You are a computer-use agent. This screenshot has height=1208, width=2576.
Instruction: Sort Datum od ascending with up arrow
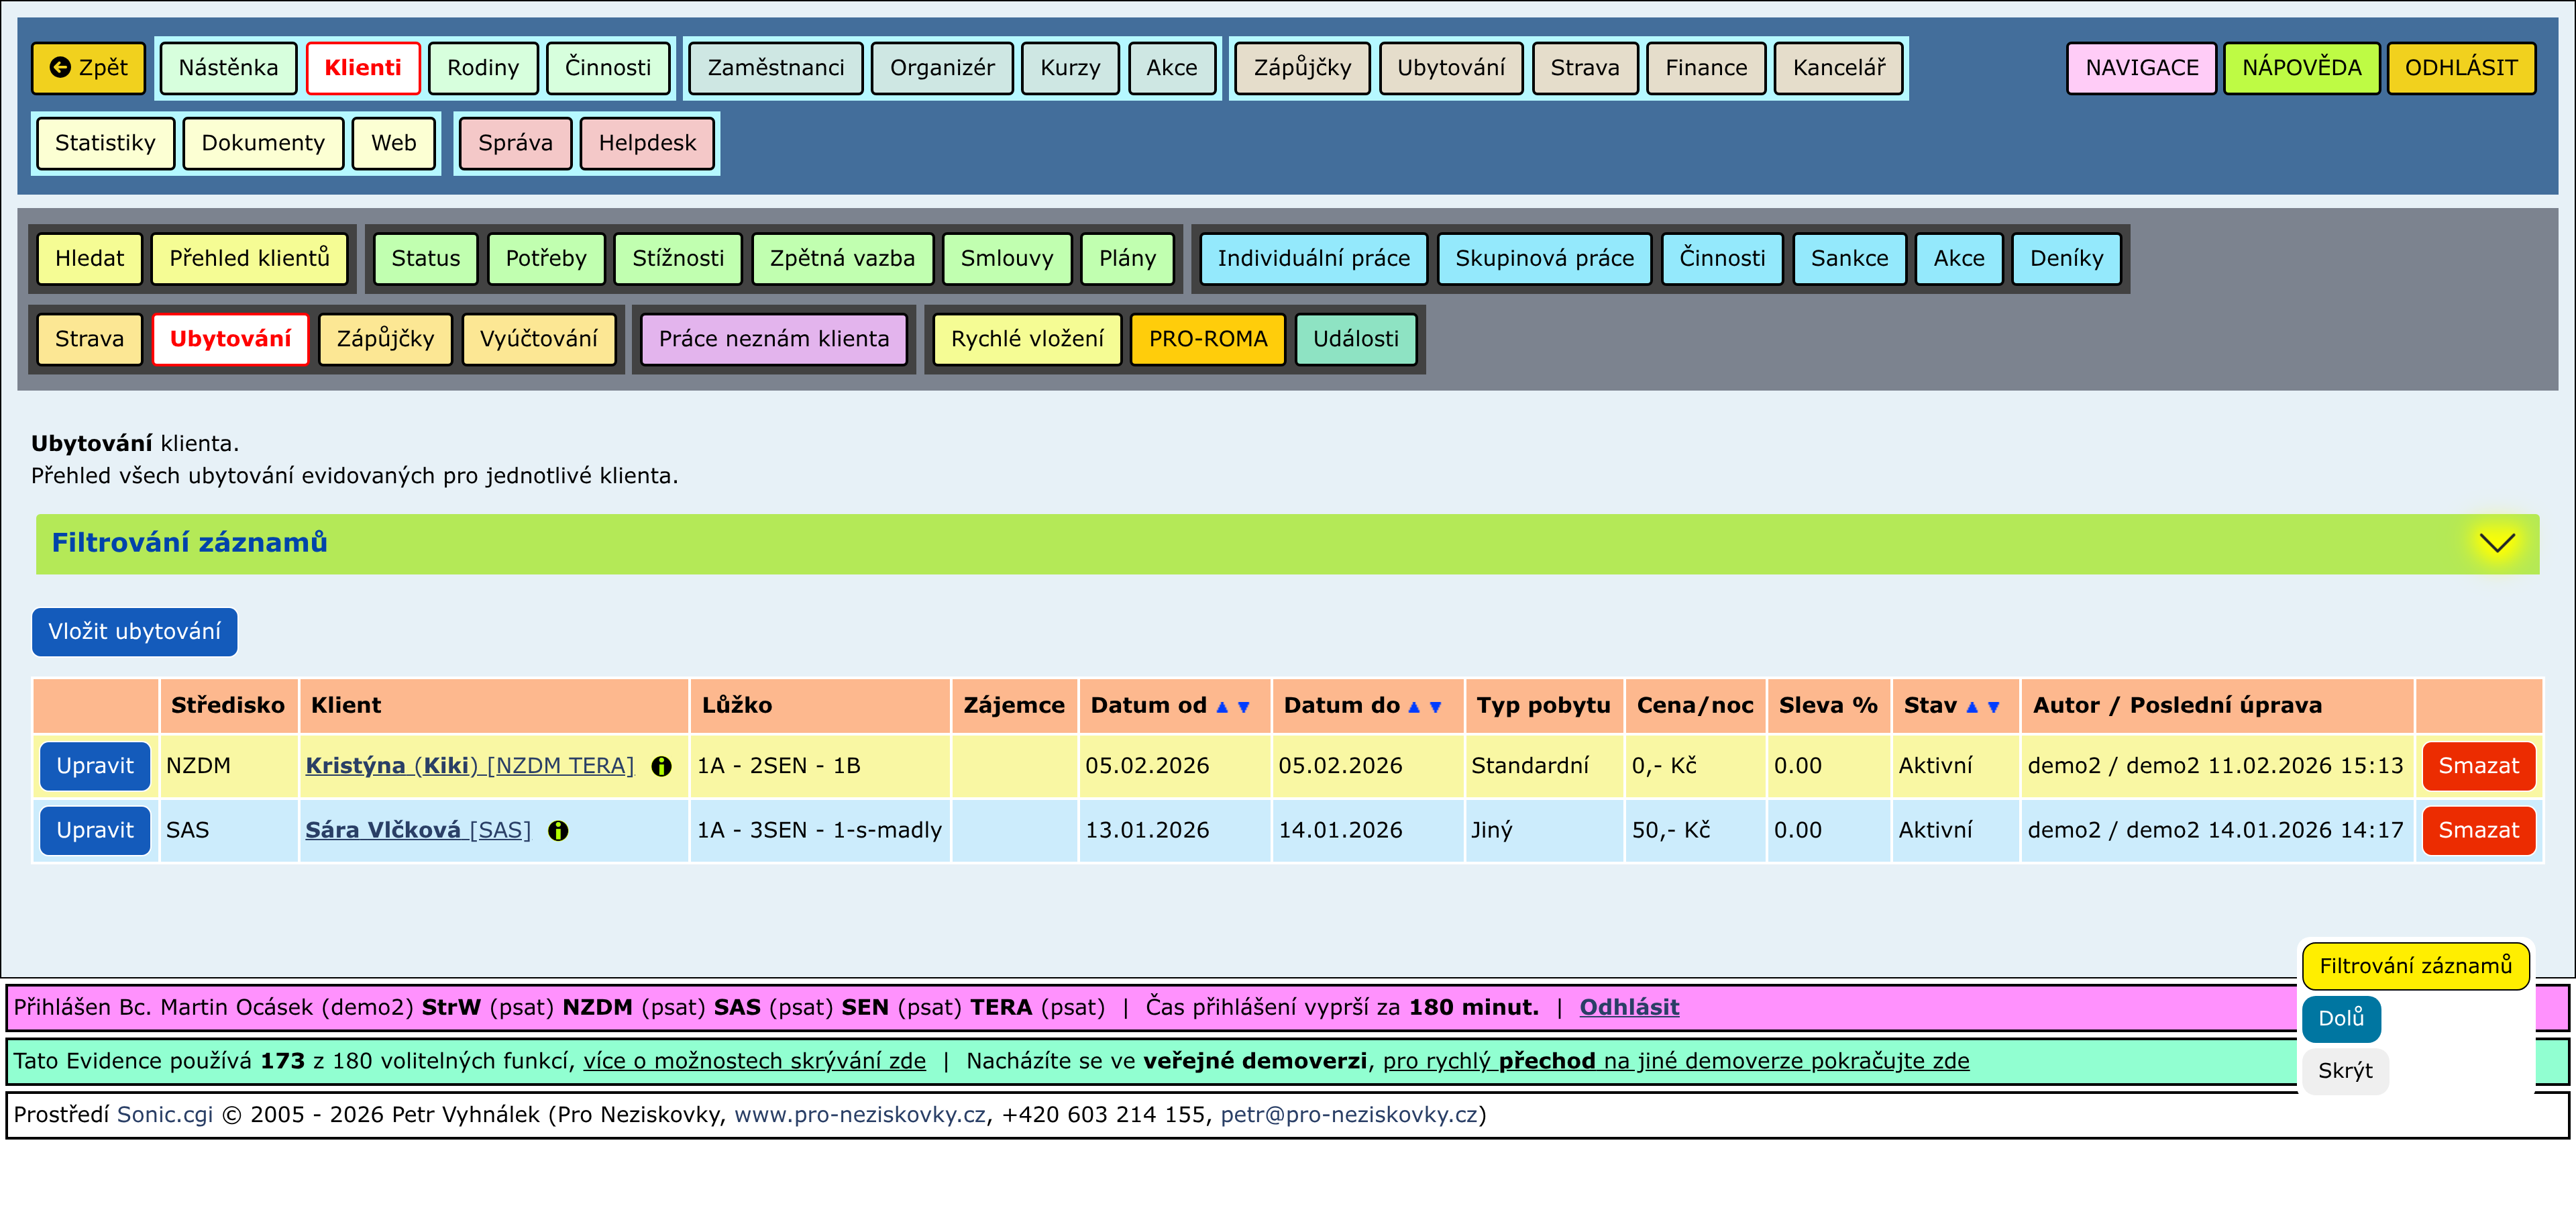[1221, 707]
